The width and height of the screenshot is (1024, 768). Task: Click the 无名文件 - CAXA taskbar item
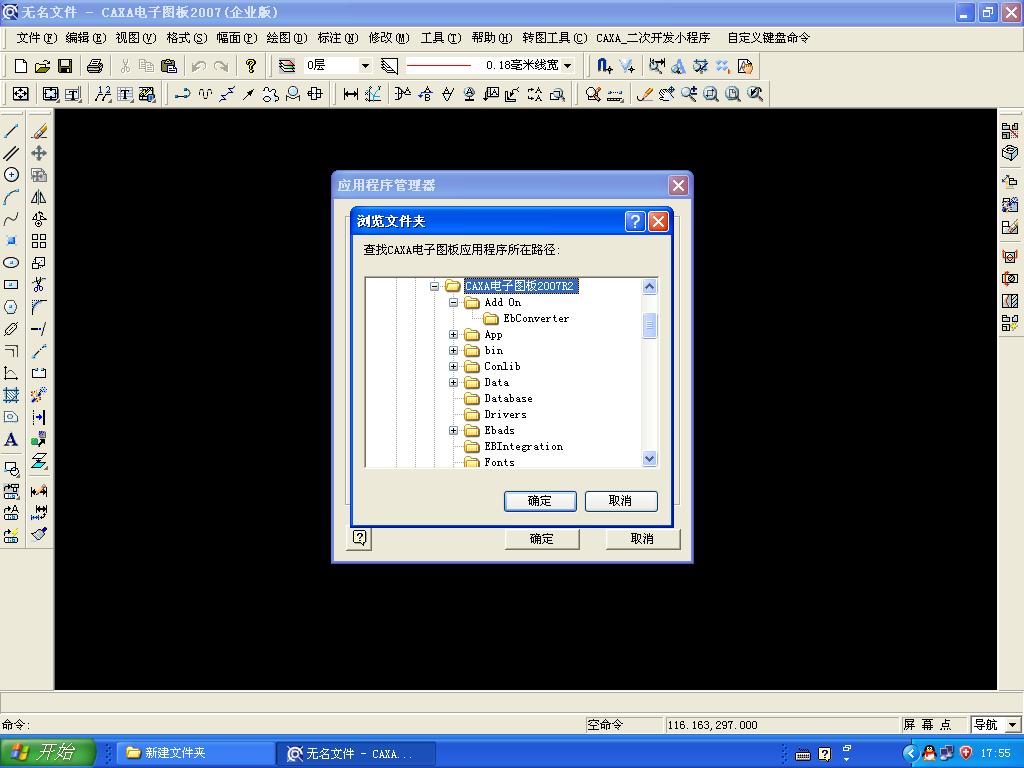(x=356, y=753)
